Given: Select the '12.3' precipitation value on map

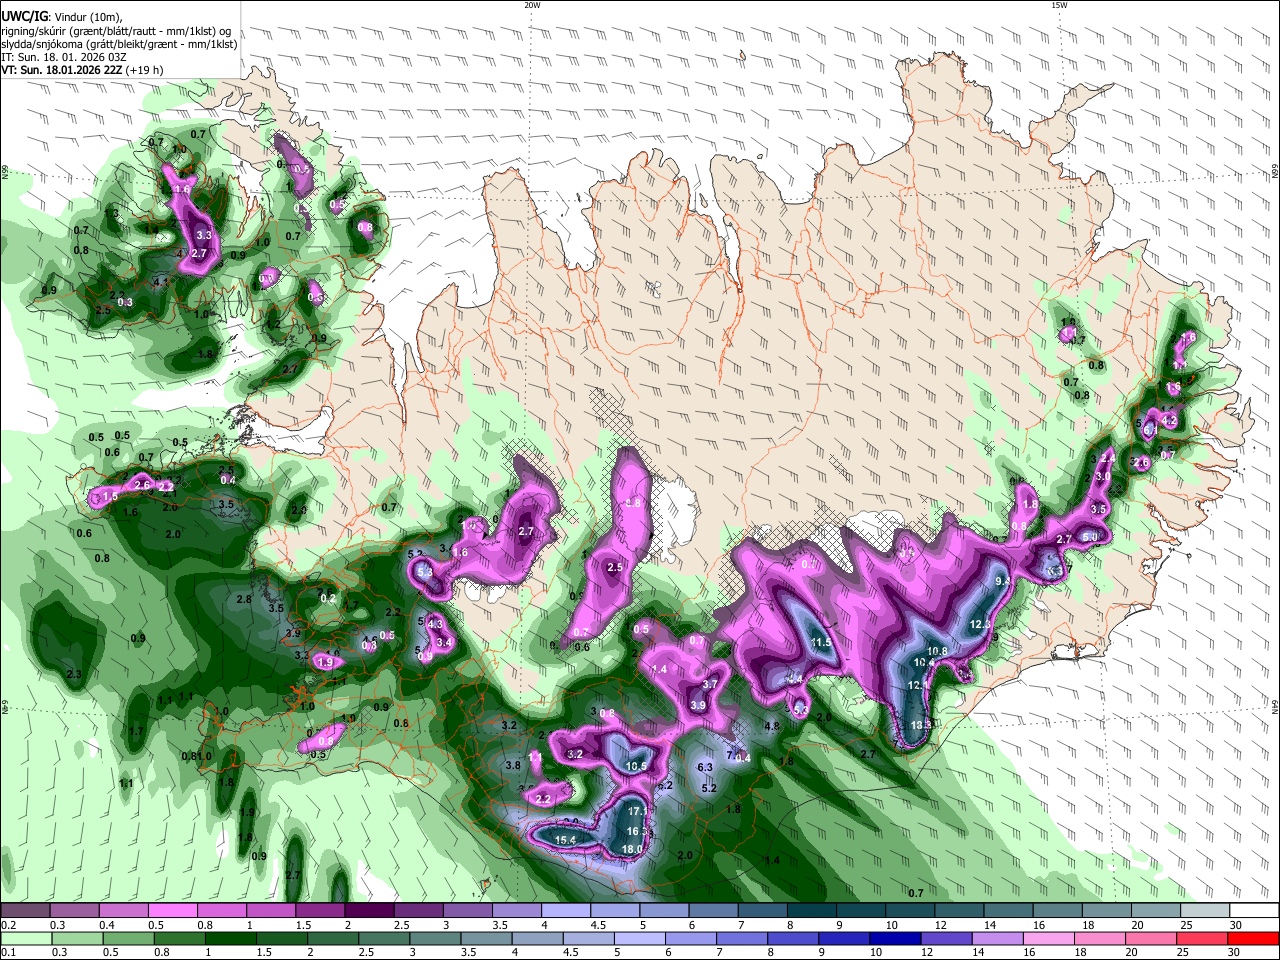Looking at the screenshot, I should click(980, 624).
